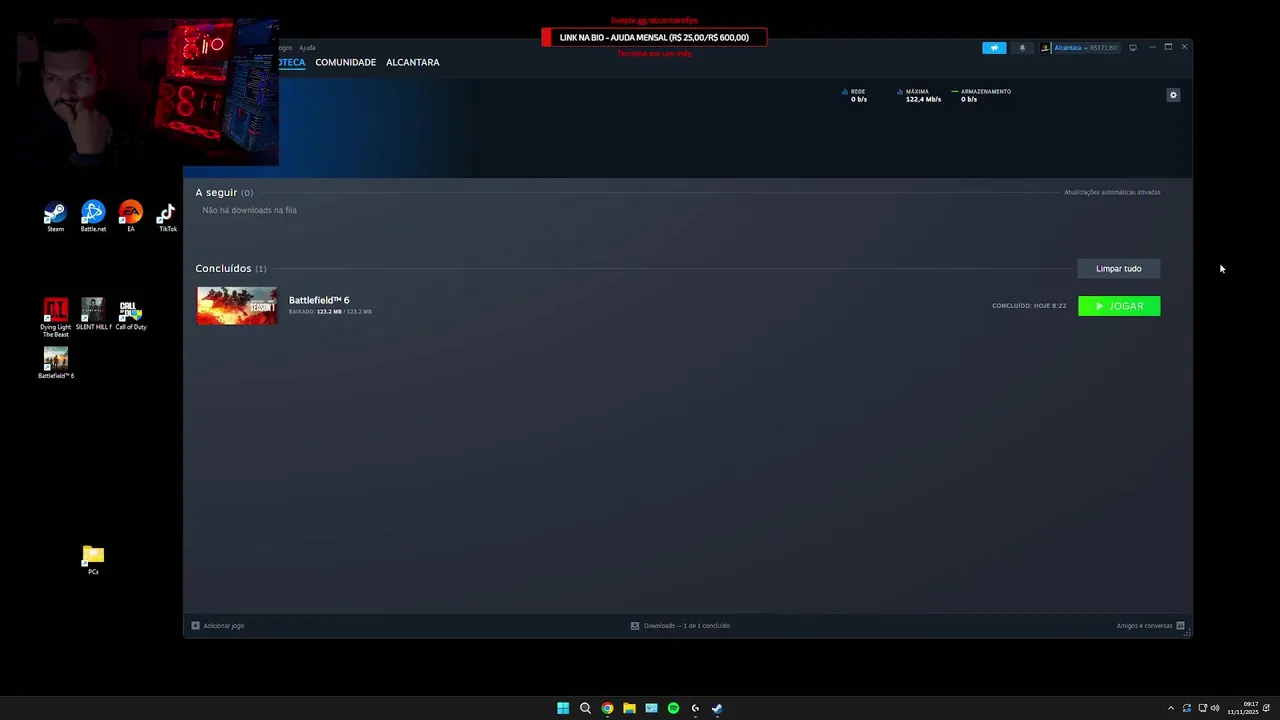The image size is (1280, 720).
Task: Open the Battlefield 6 thumbnail
Action: pyautogui.click(x=237, y=306)
